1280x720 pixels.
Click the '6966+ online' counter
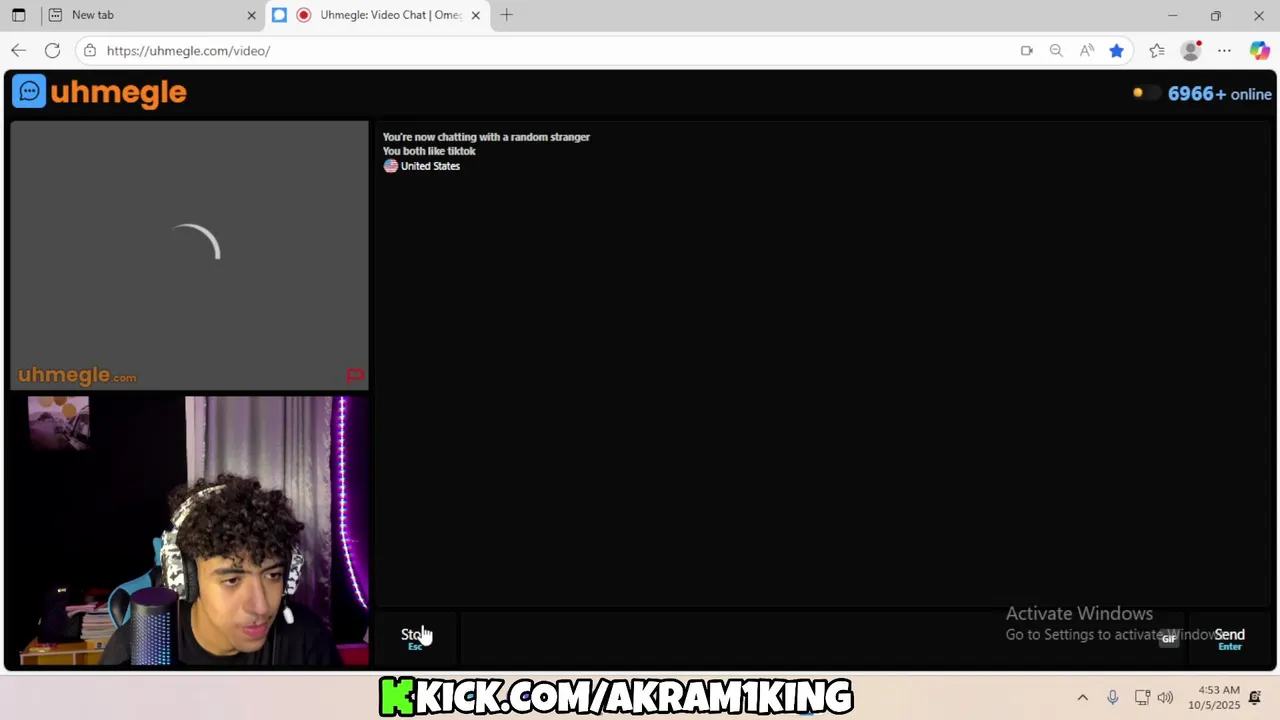click(1219, 94)
